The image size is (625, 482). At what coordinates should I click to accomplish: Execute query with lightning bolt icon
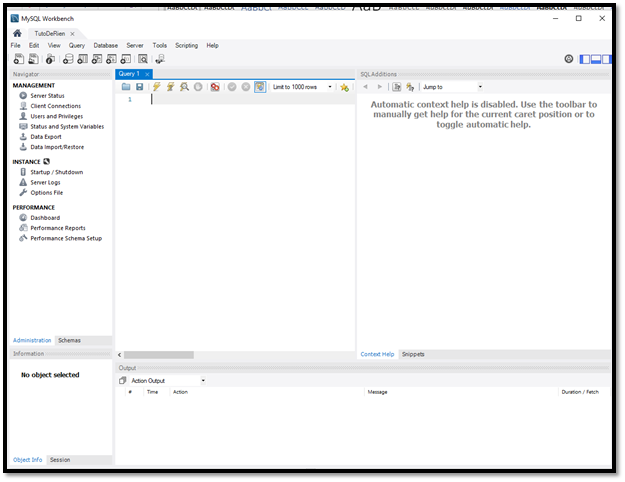157,87
